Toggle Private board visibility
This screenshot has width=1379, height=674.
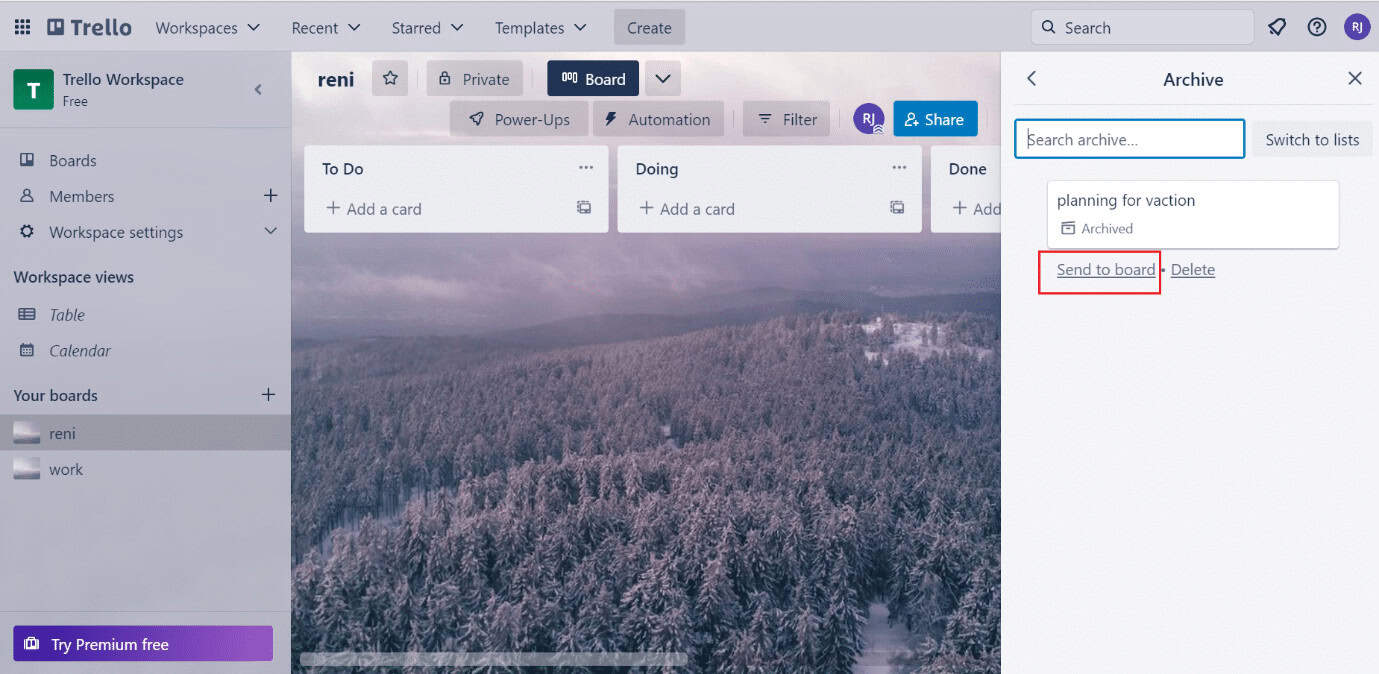tap(474, 79)
